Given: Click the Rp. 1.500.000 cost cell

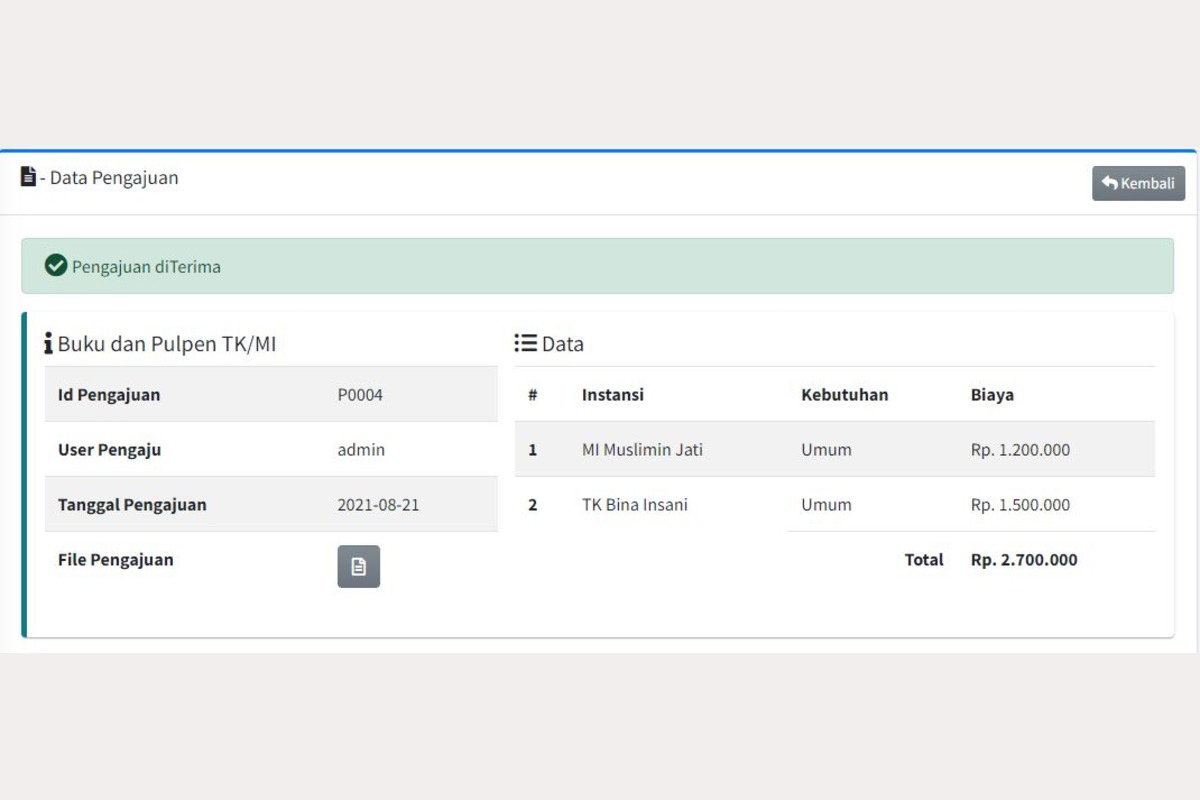Looking at the screenshot, I should pyautogui.click(x=1019, y=505).
